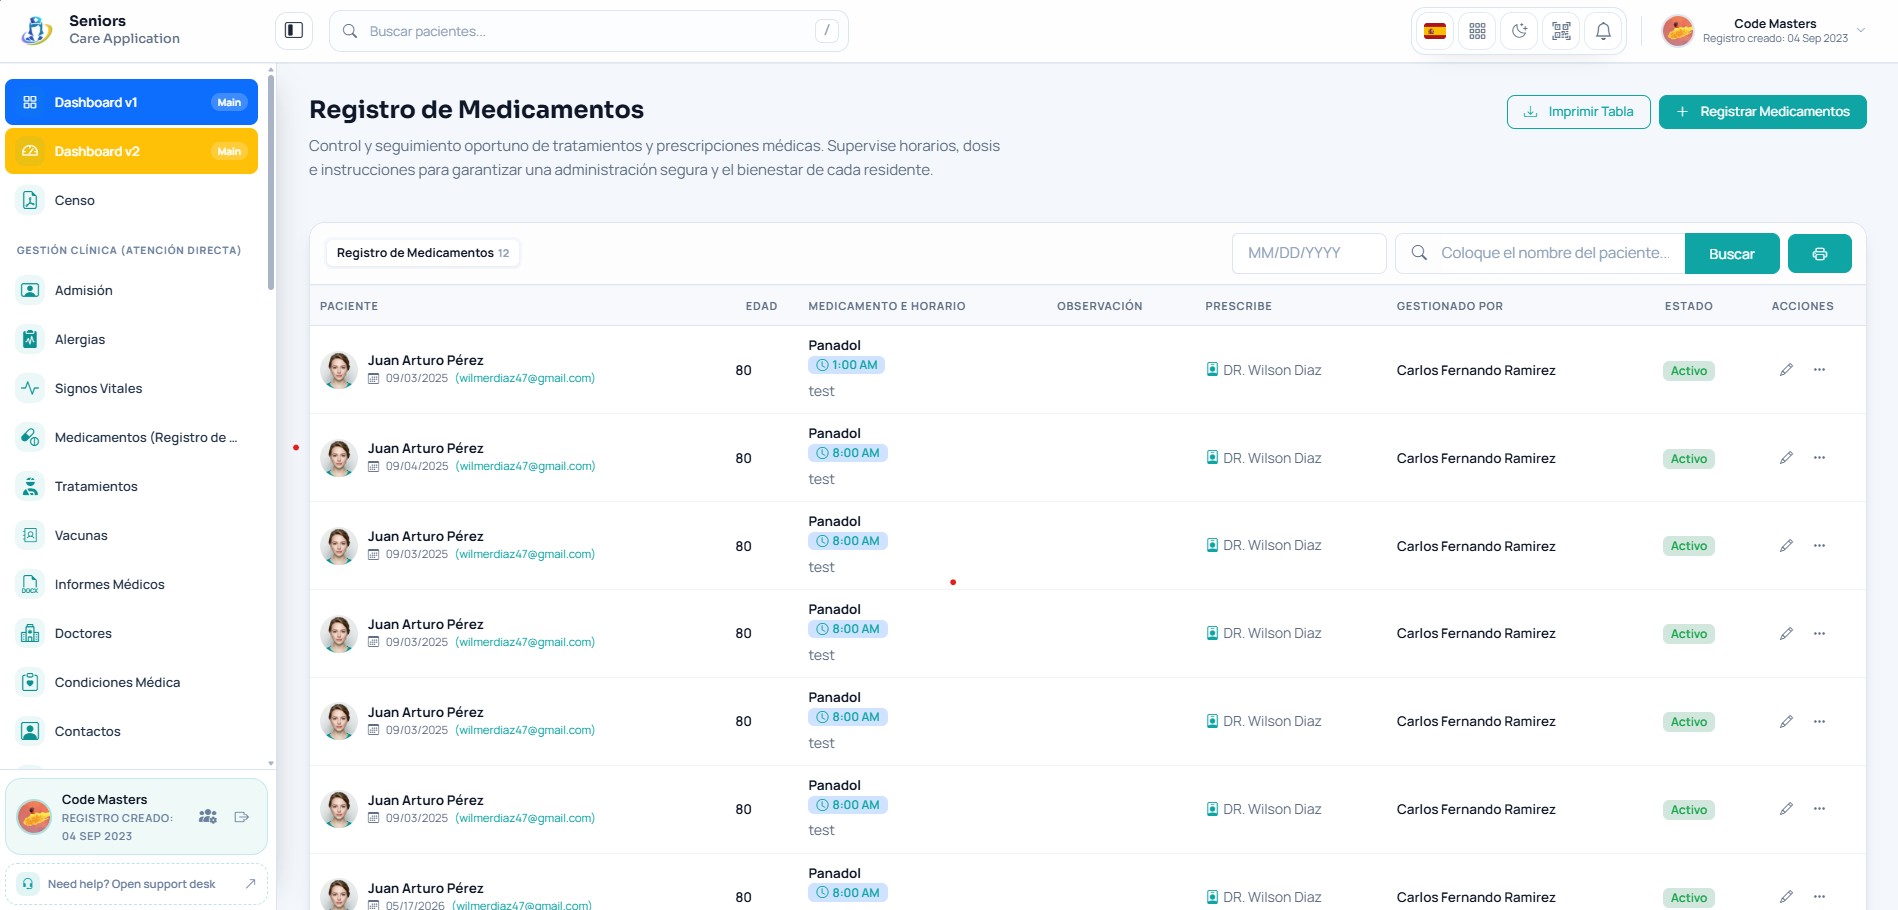The image size is (1898, 910).
Task: Open more actions on fourth patient row
Action: (1819, 634)
